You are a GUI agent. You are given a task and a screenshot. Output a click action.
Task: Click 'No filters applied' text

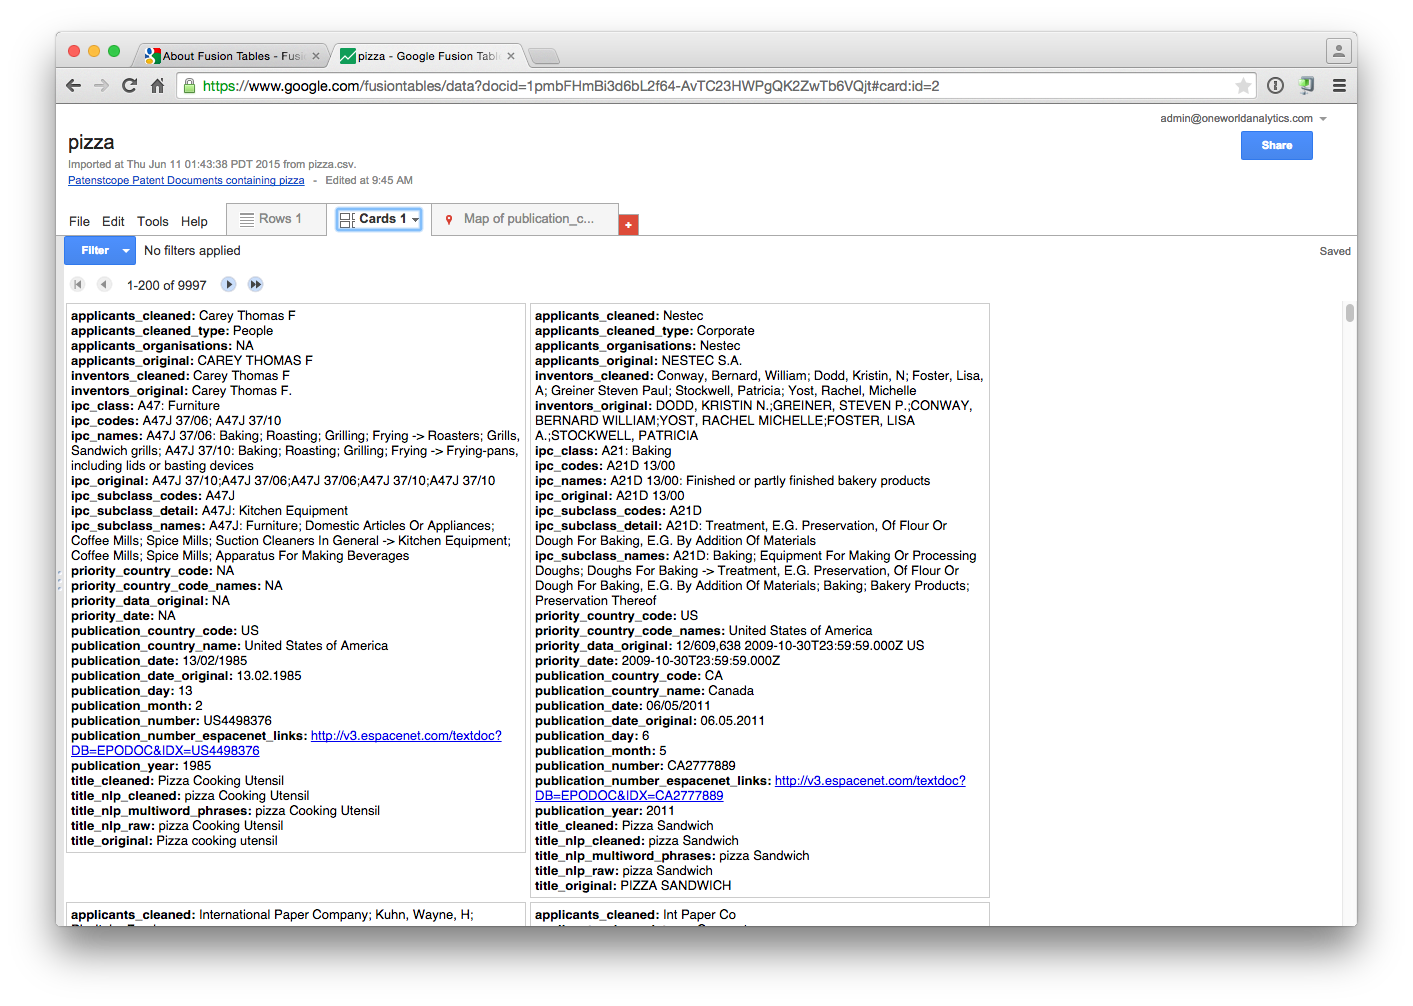pos(192,251)
